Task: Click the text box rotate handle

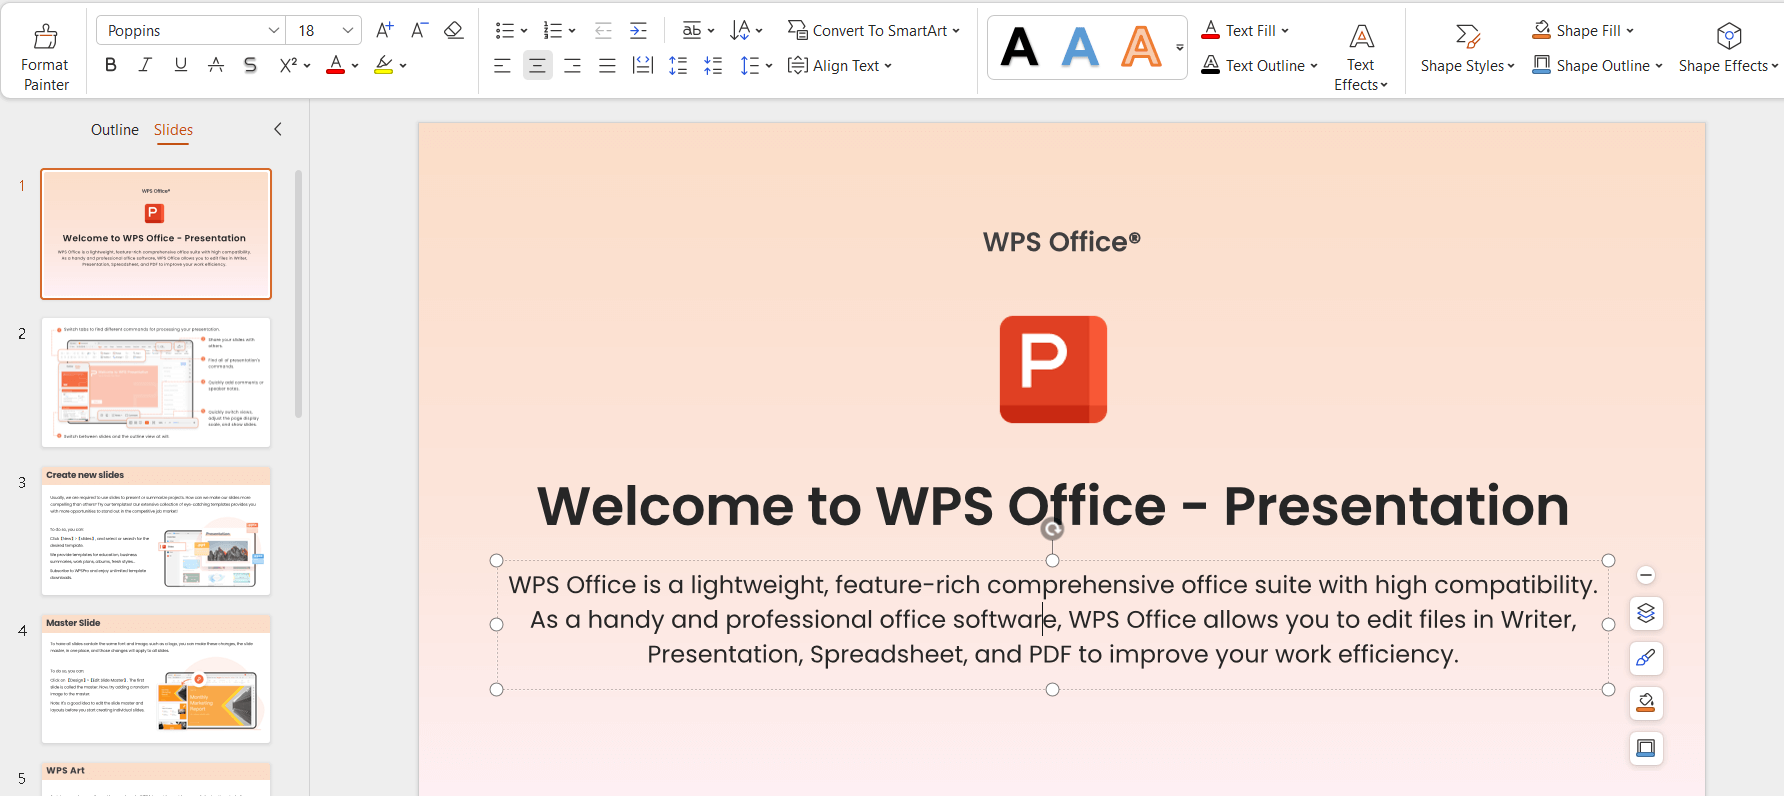Action: (x=1052, y=530)
